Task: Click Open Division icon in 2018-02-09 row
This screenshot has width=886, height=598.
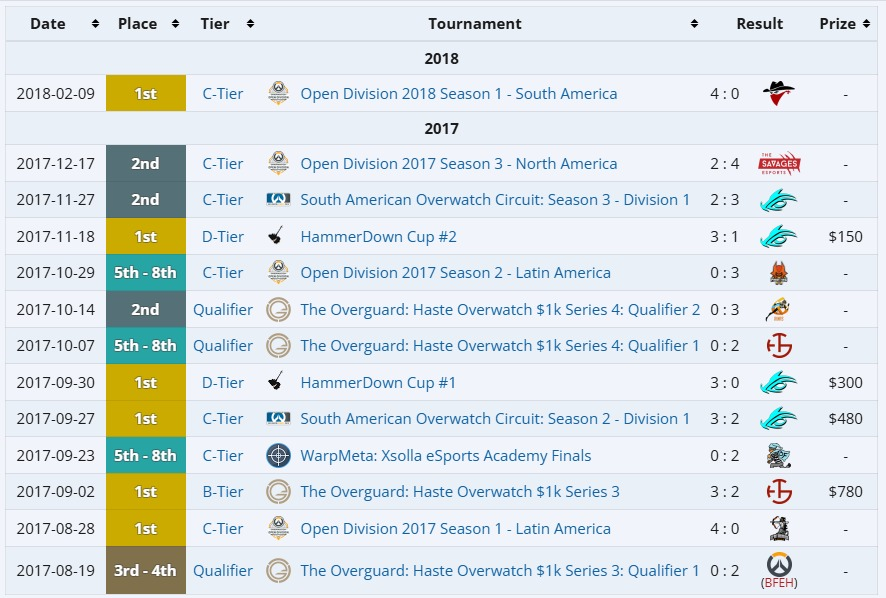Action: (x=278, y=93)
